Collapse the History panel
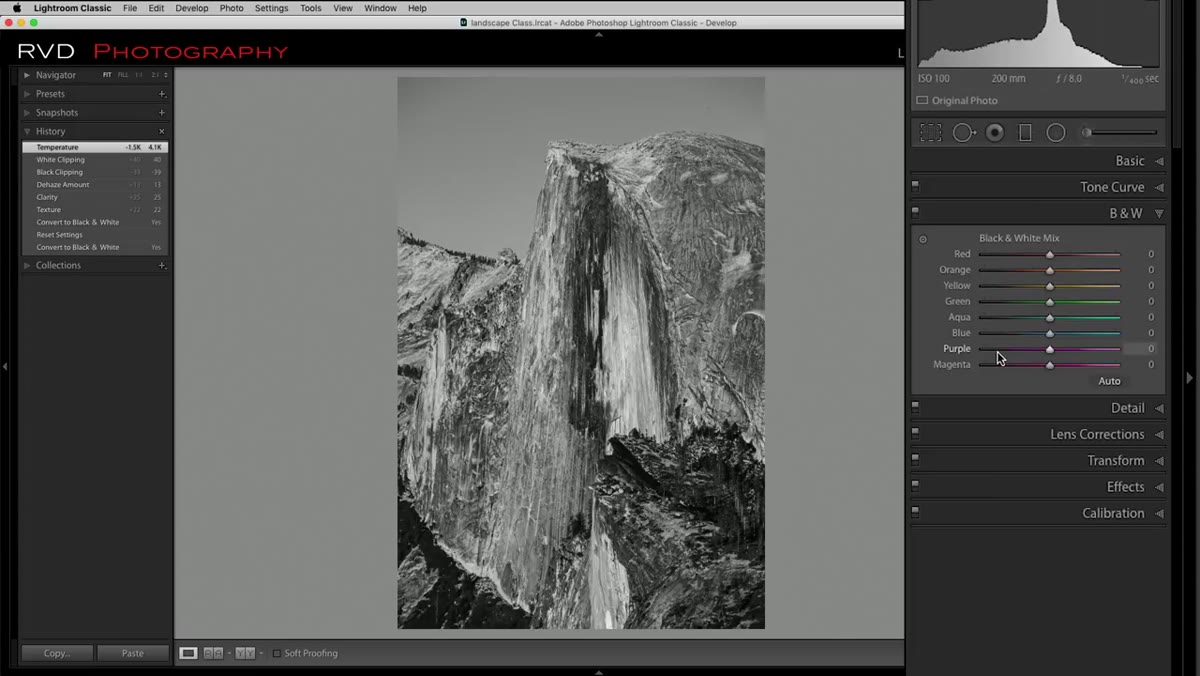Image resolution: width=1200 pixels, height=676 pixels. 28,132
